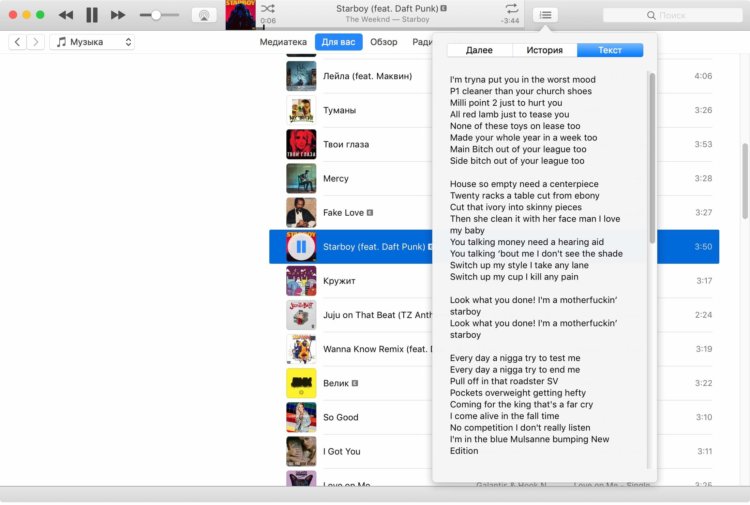Viewport: 750px width, 505px height.
Task: Click the 0:06 elapsed time label
Action: click(x=268, y=21)
